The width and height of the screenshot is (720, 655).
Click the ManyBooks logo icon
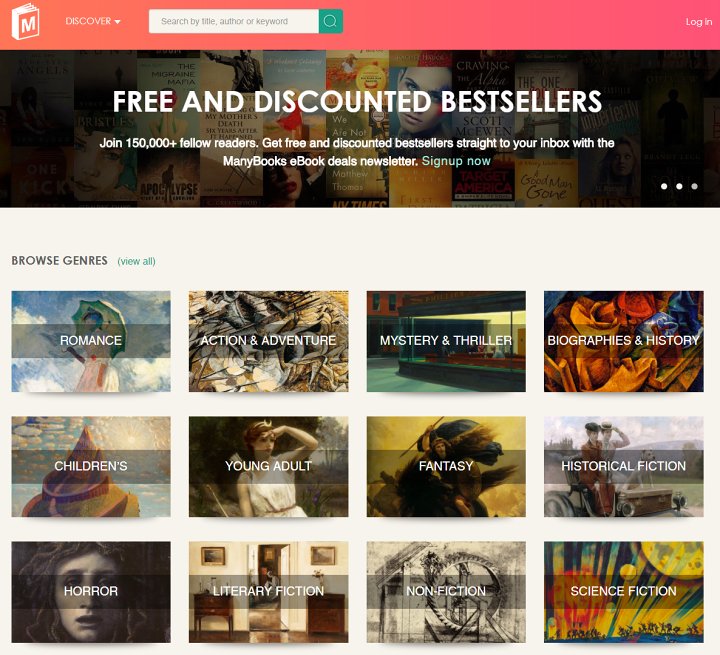pos(25,21)
